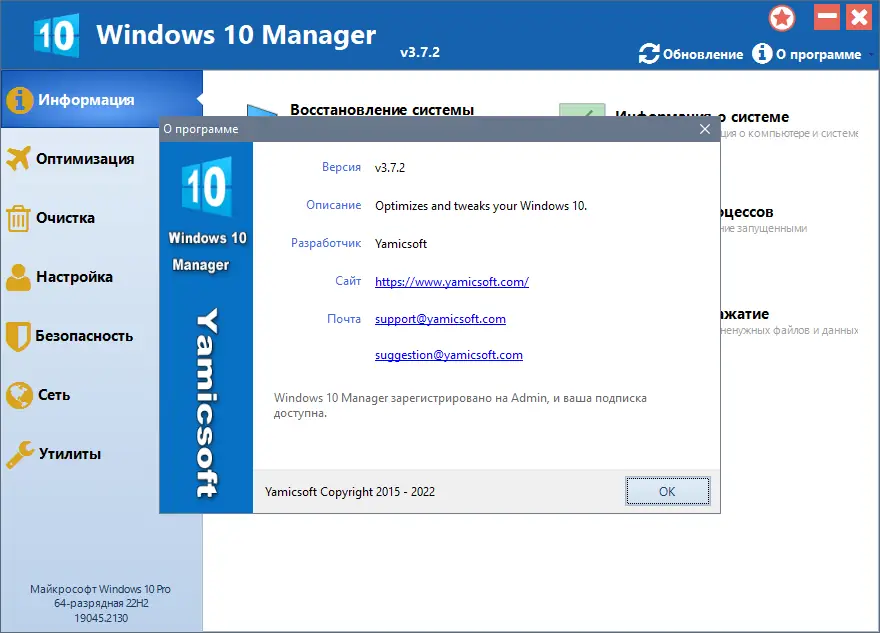Click the wrench Utilities icon
This screenshot has height=633, width=880.
(20, 455)
